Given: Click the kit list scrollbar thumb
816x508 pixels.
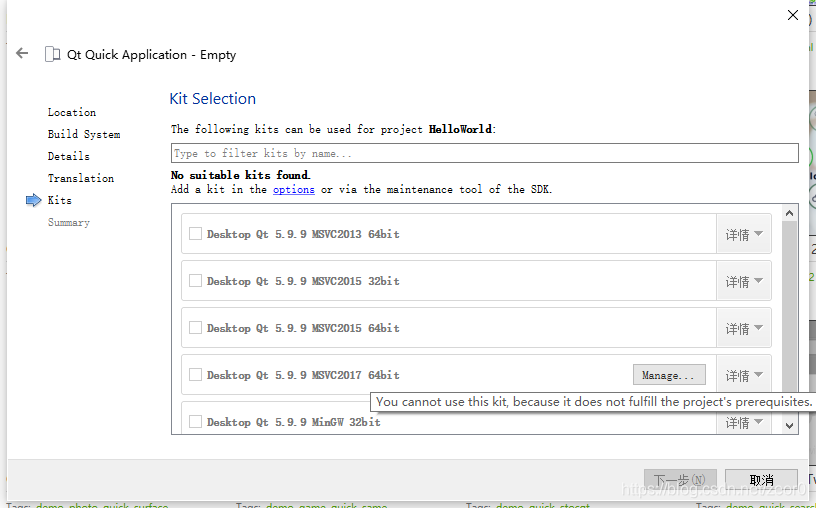Looking at the screenshot, I should tap(789, 306).
